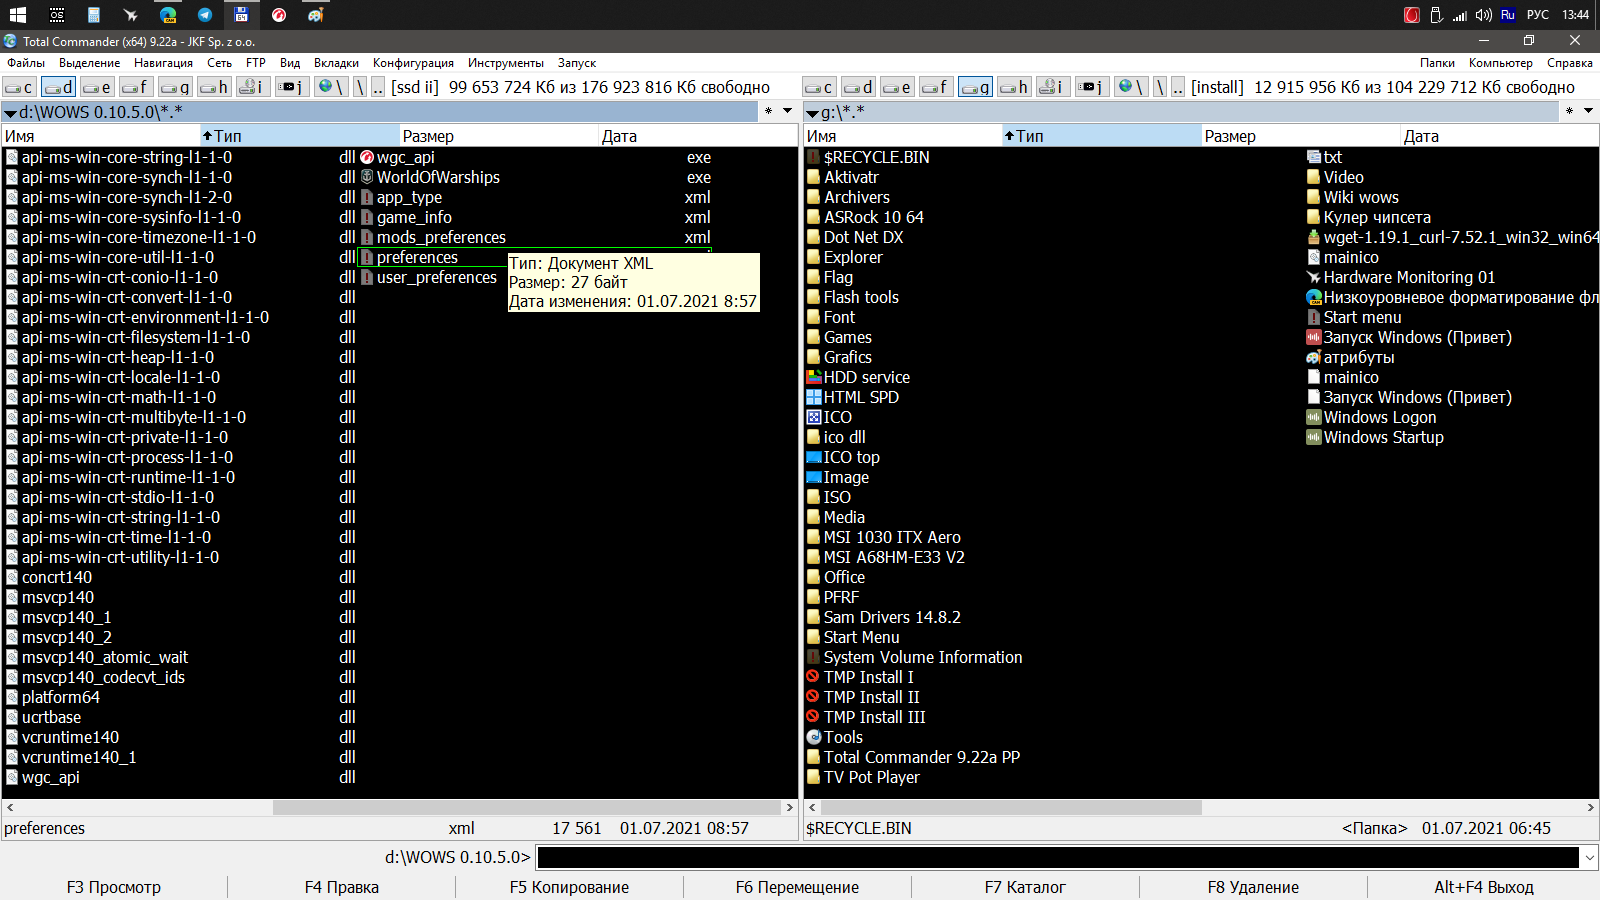
Task: Open the Навигация menu
Action: [x=163, y=63]
